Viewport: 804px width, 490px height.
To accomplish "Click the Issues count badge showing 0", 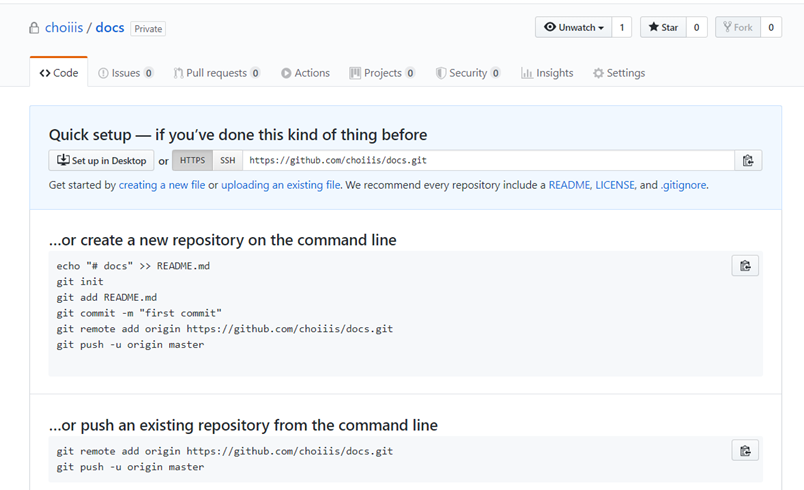I will coord(148,73).
